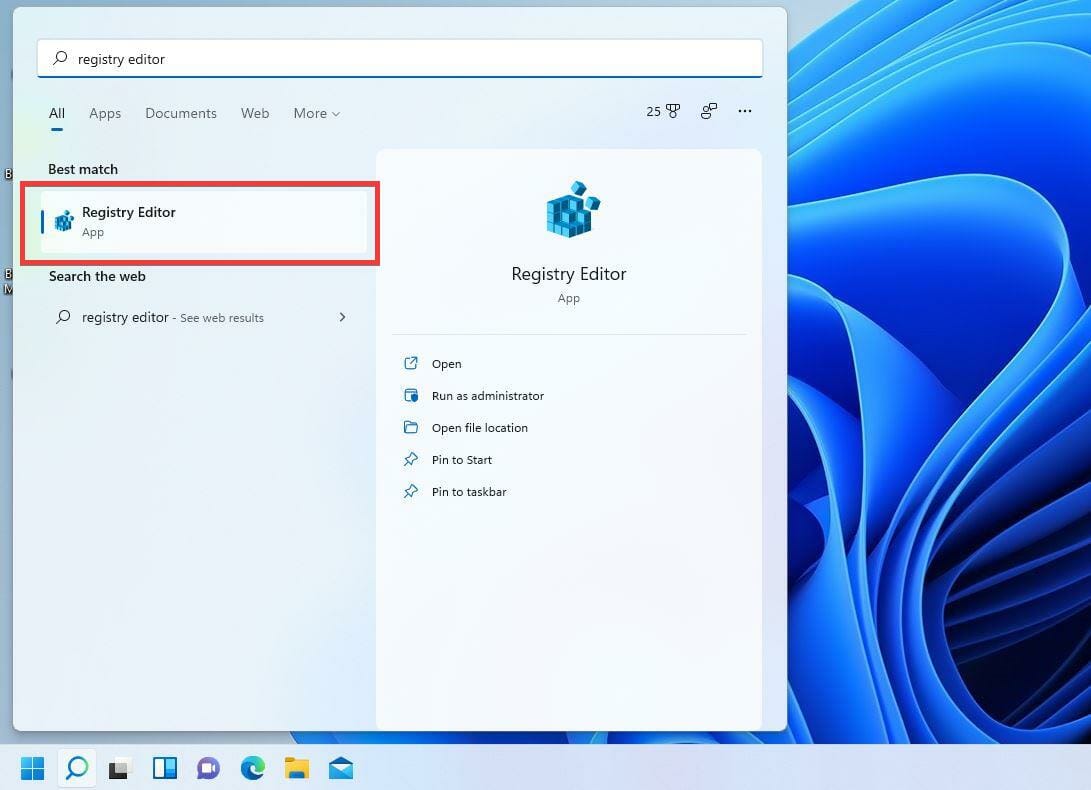Open Widgets from the taskbar
The width and height of the screenshot is (1091, 790).
[165, 768]
